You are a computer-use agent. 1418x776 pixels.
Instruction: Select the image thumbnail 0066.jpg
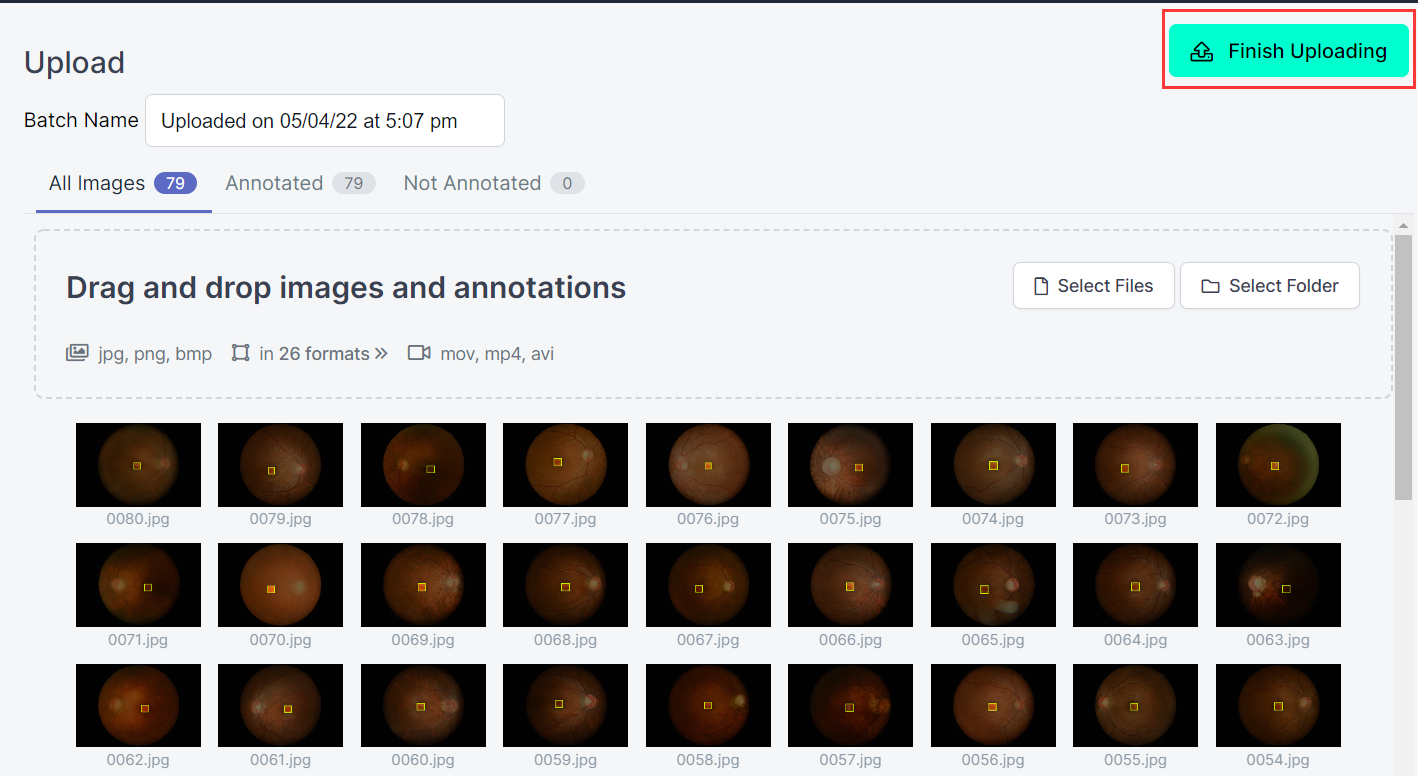click(x=850, y=585)
